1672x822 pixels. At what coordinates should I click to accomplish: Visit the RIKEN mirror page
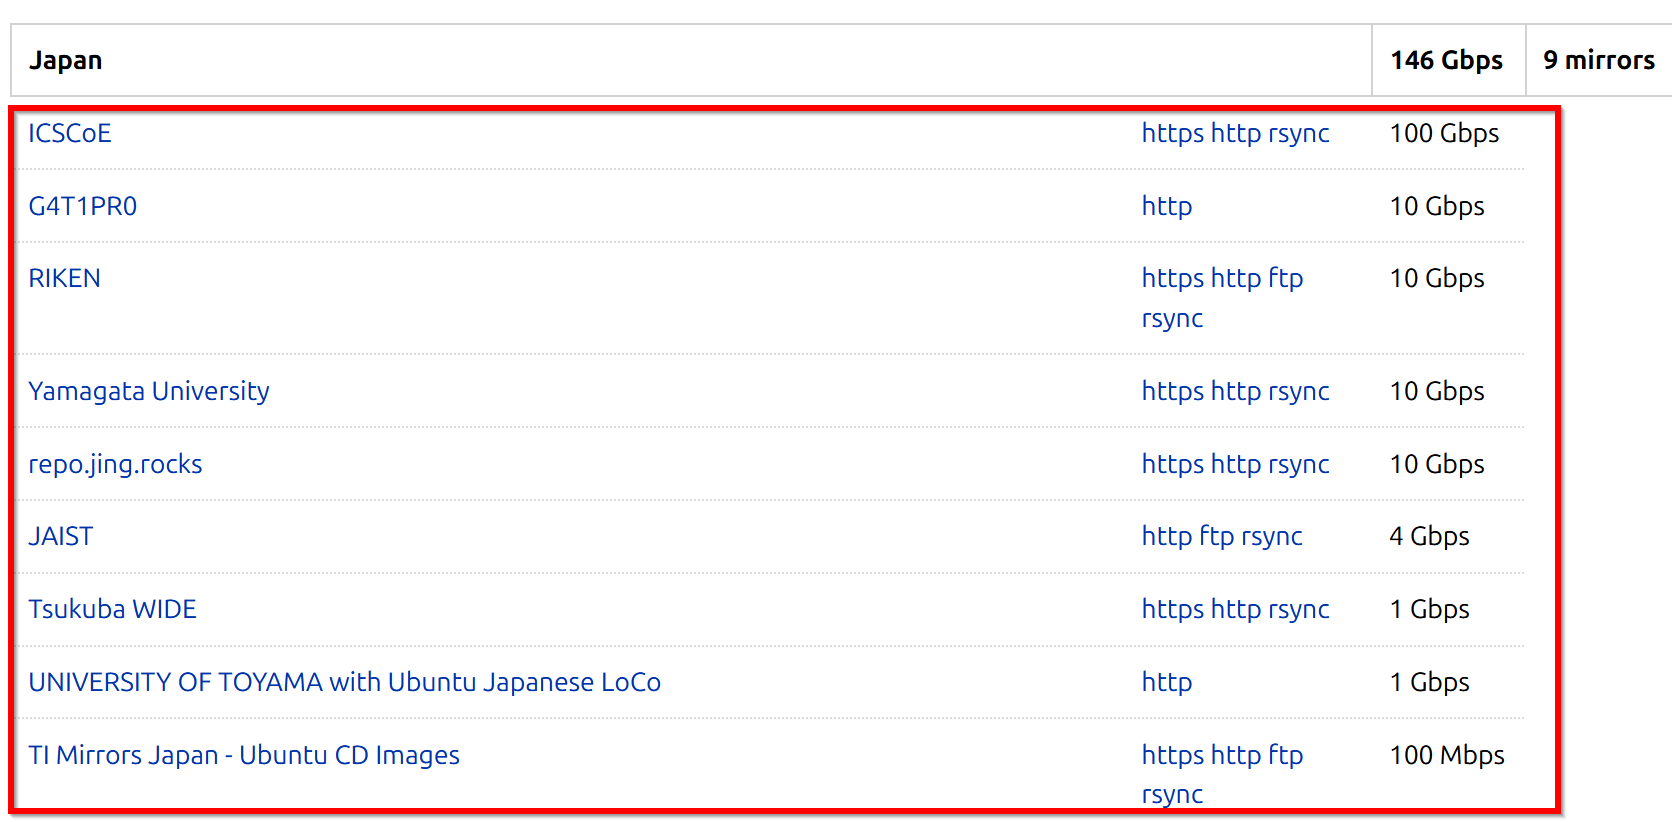click(x=64, y=278)
